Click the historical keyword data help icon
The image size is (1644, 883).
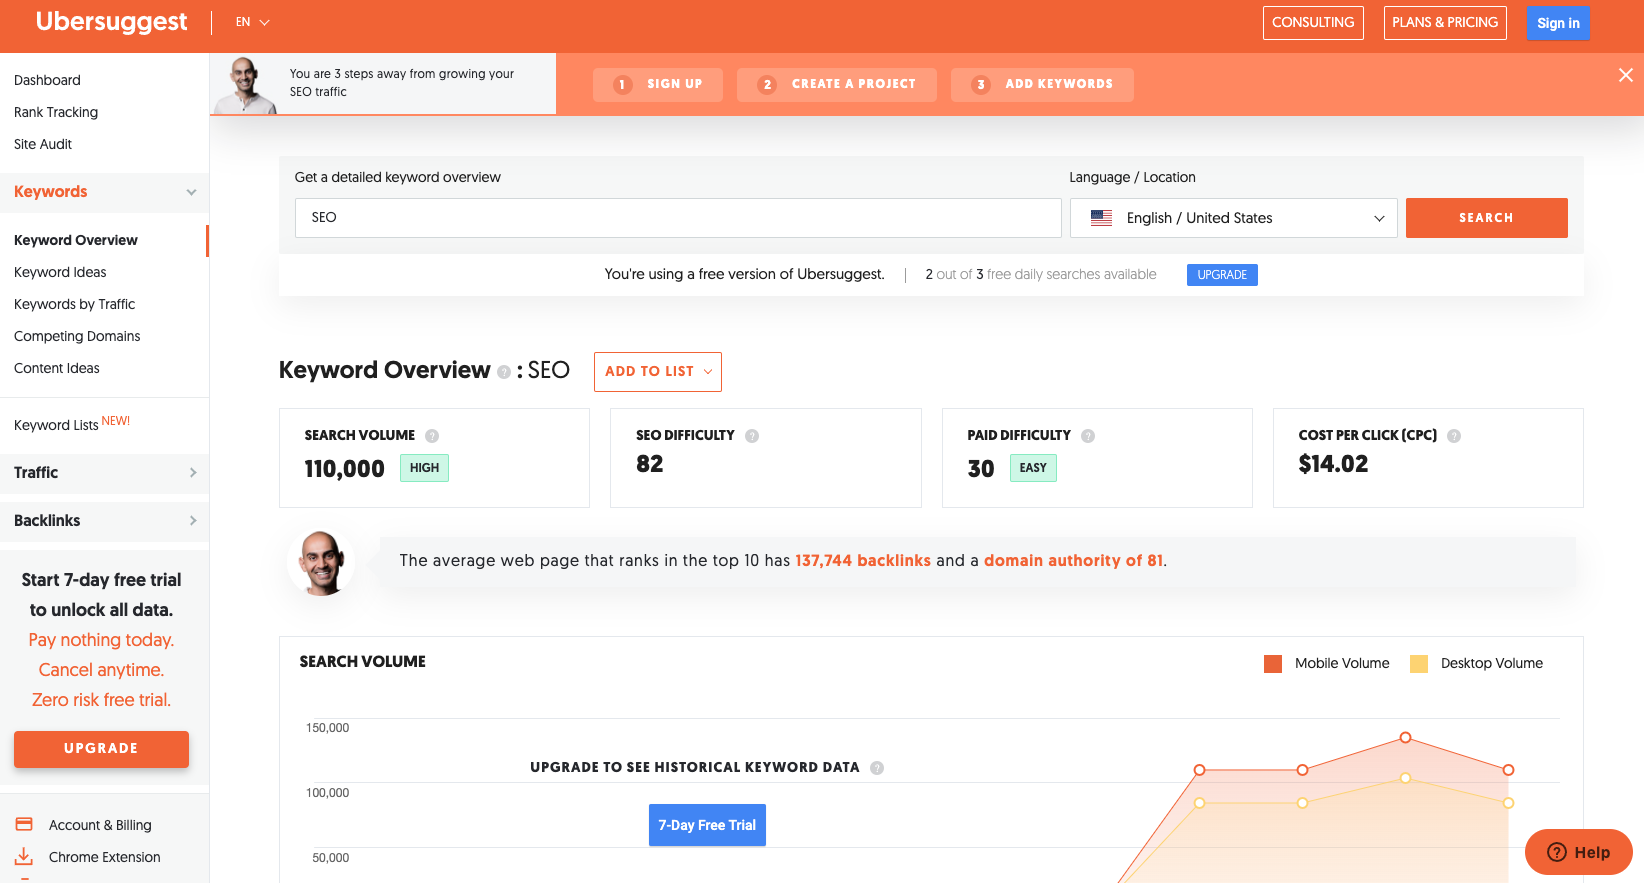click(x=877, y=768)
